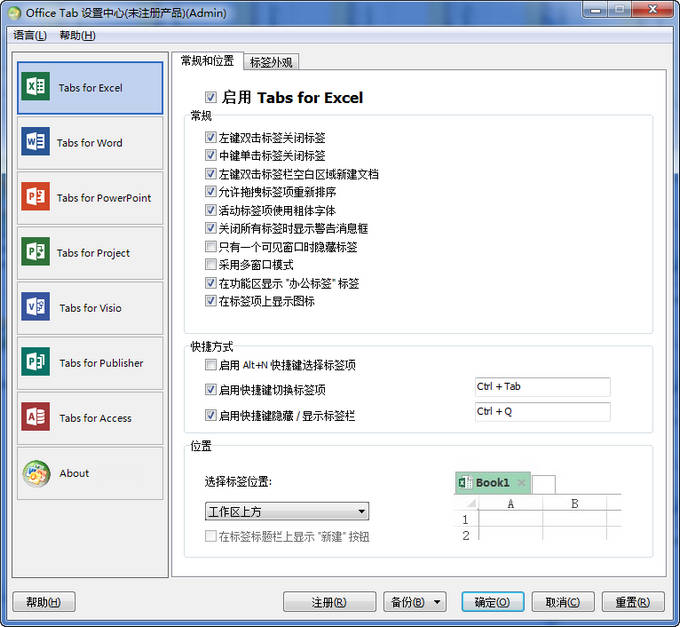This screenshot has height=627, width=680.
Task: Toggle 启用快捷键切换标签项 checkbox
Action: click(211, 390)
